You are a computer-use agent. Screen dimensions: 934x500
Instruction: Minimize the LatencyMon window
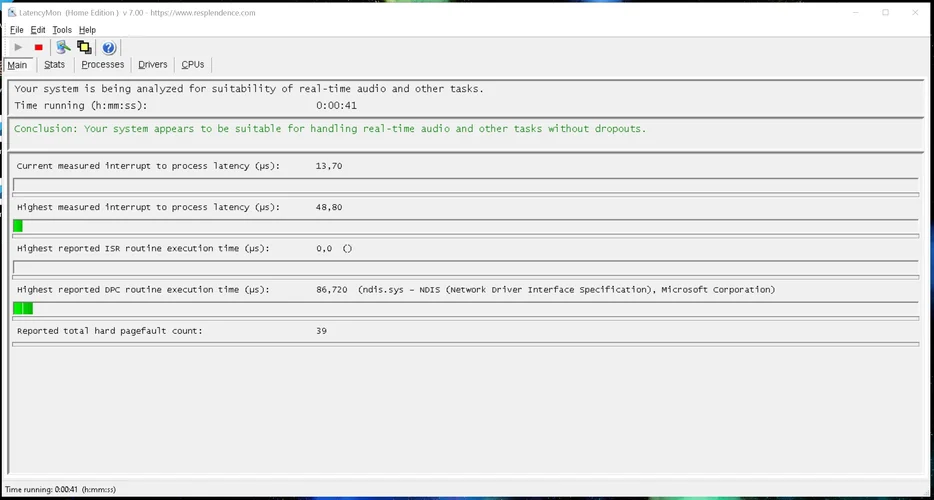855,13
